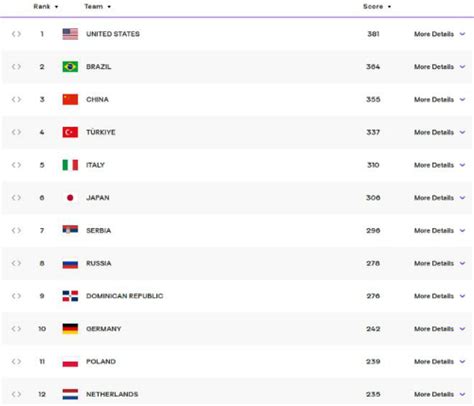Click the China flag icon

(70, 99)
